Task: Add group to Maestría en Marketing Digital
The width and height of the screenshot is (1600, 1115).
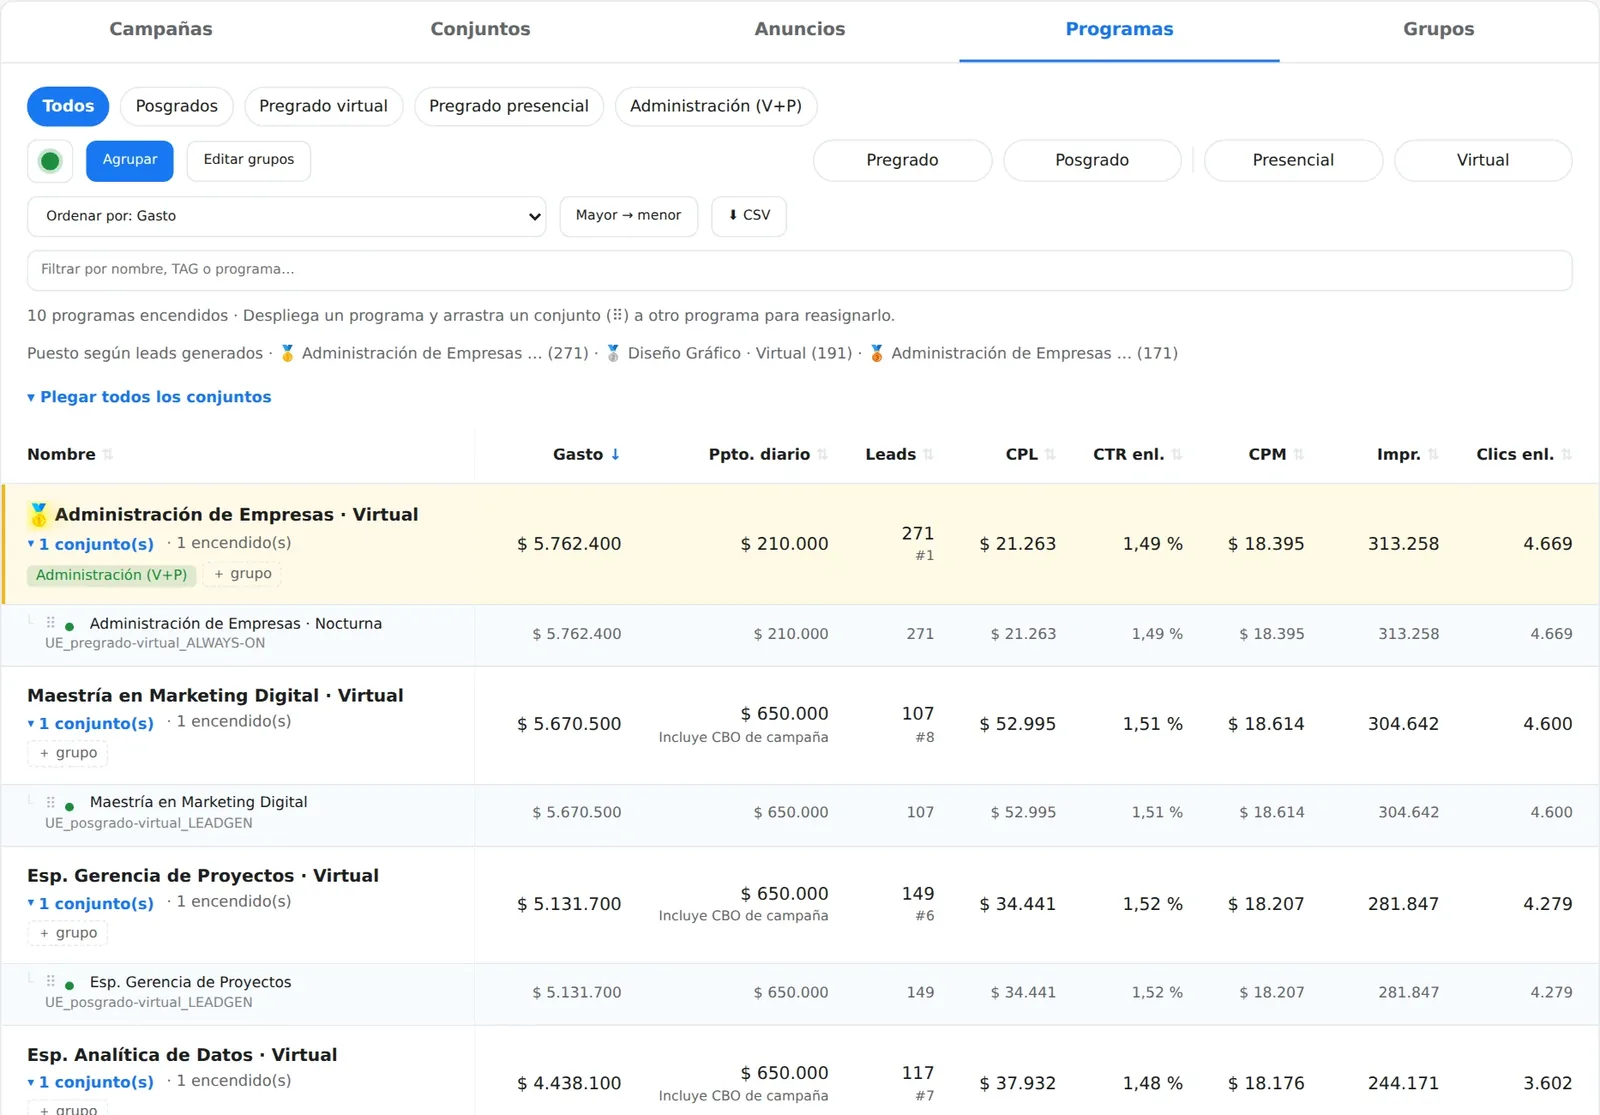Action: 68,753
